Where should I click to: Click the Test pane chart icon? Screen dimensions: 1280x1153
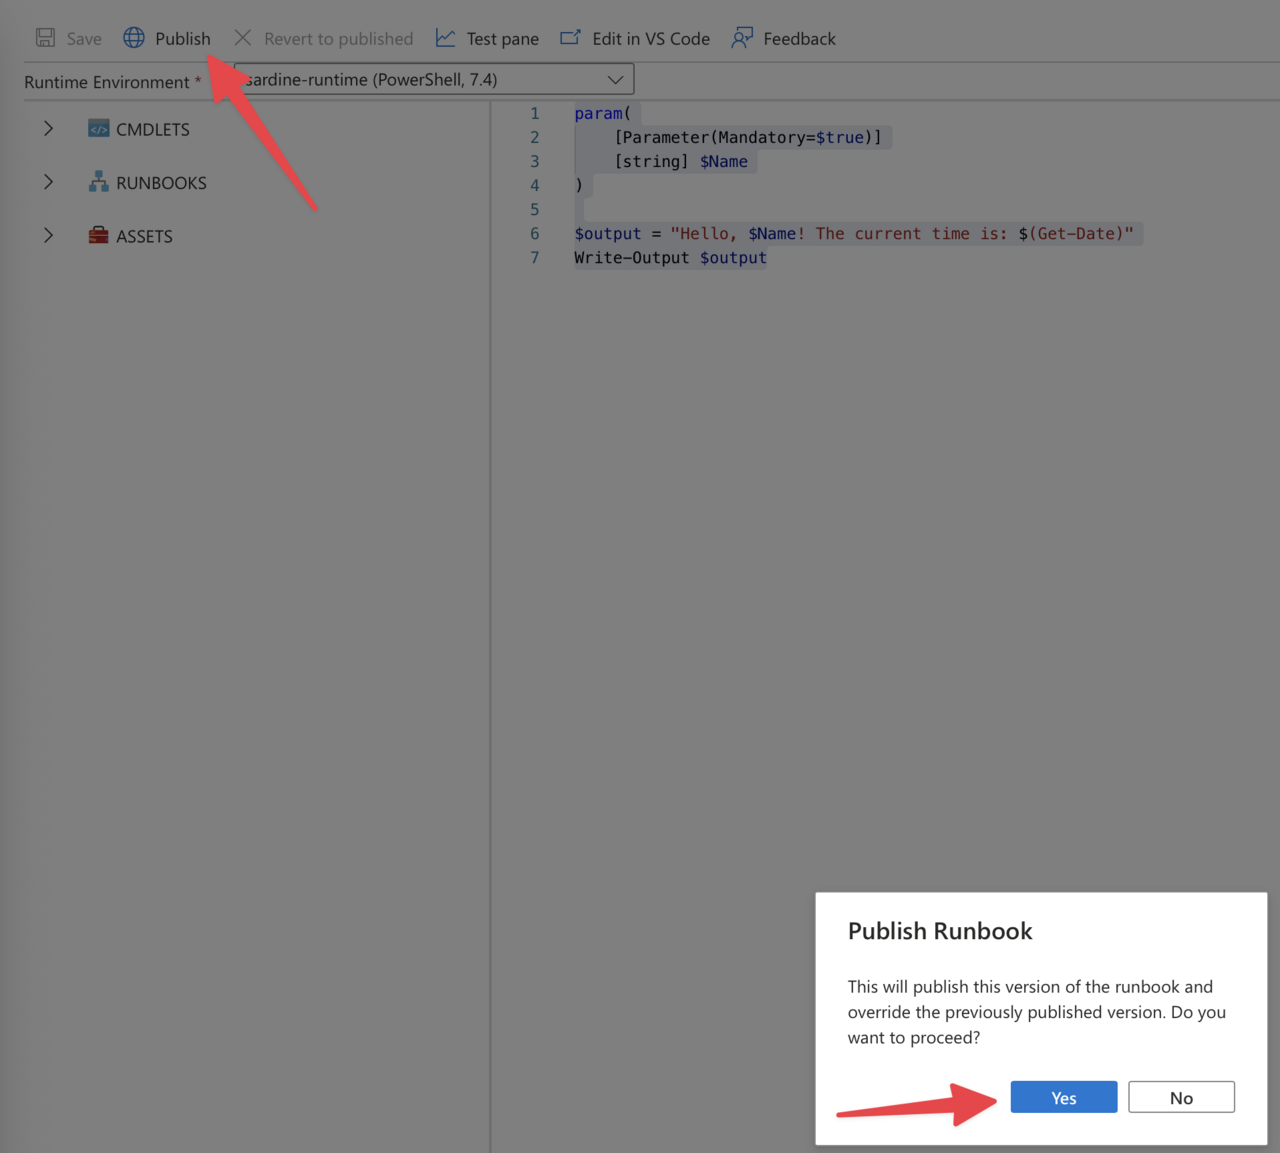pyautogui.click(x=446, y=38)
